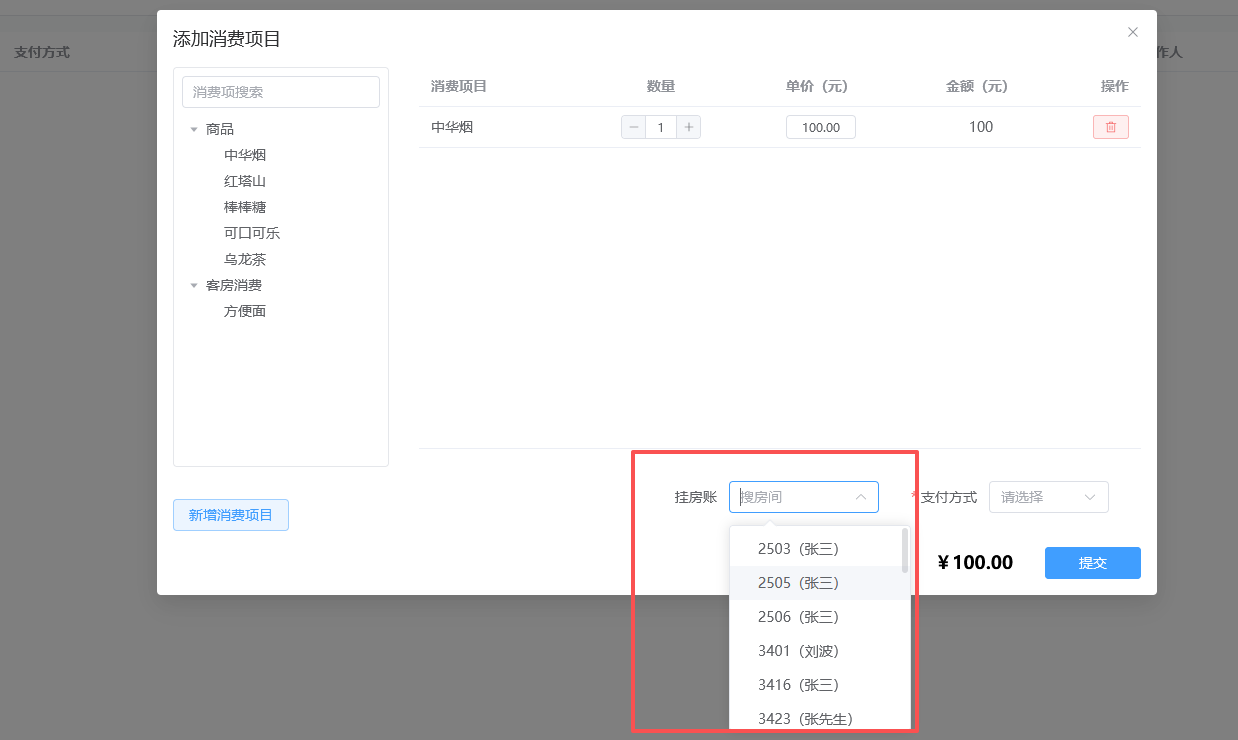
Task: Edit the 单价 field showing 100.00
Action: (821, 128)
